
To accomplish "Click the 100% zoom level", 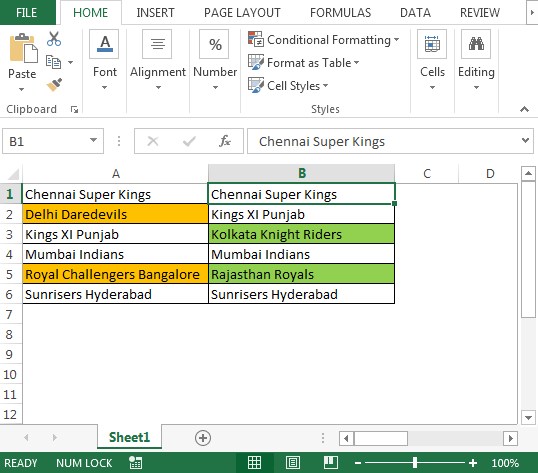I will pos(505,463).
